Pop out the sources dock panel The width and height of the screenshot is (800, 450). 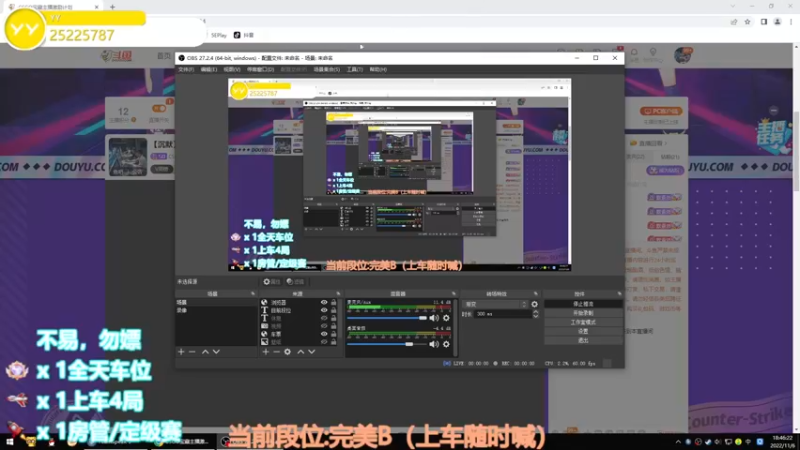[338, 294]
